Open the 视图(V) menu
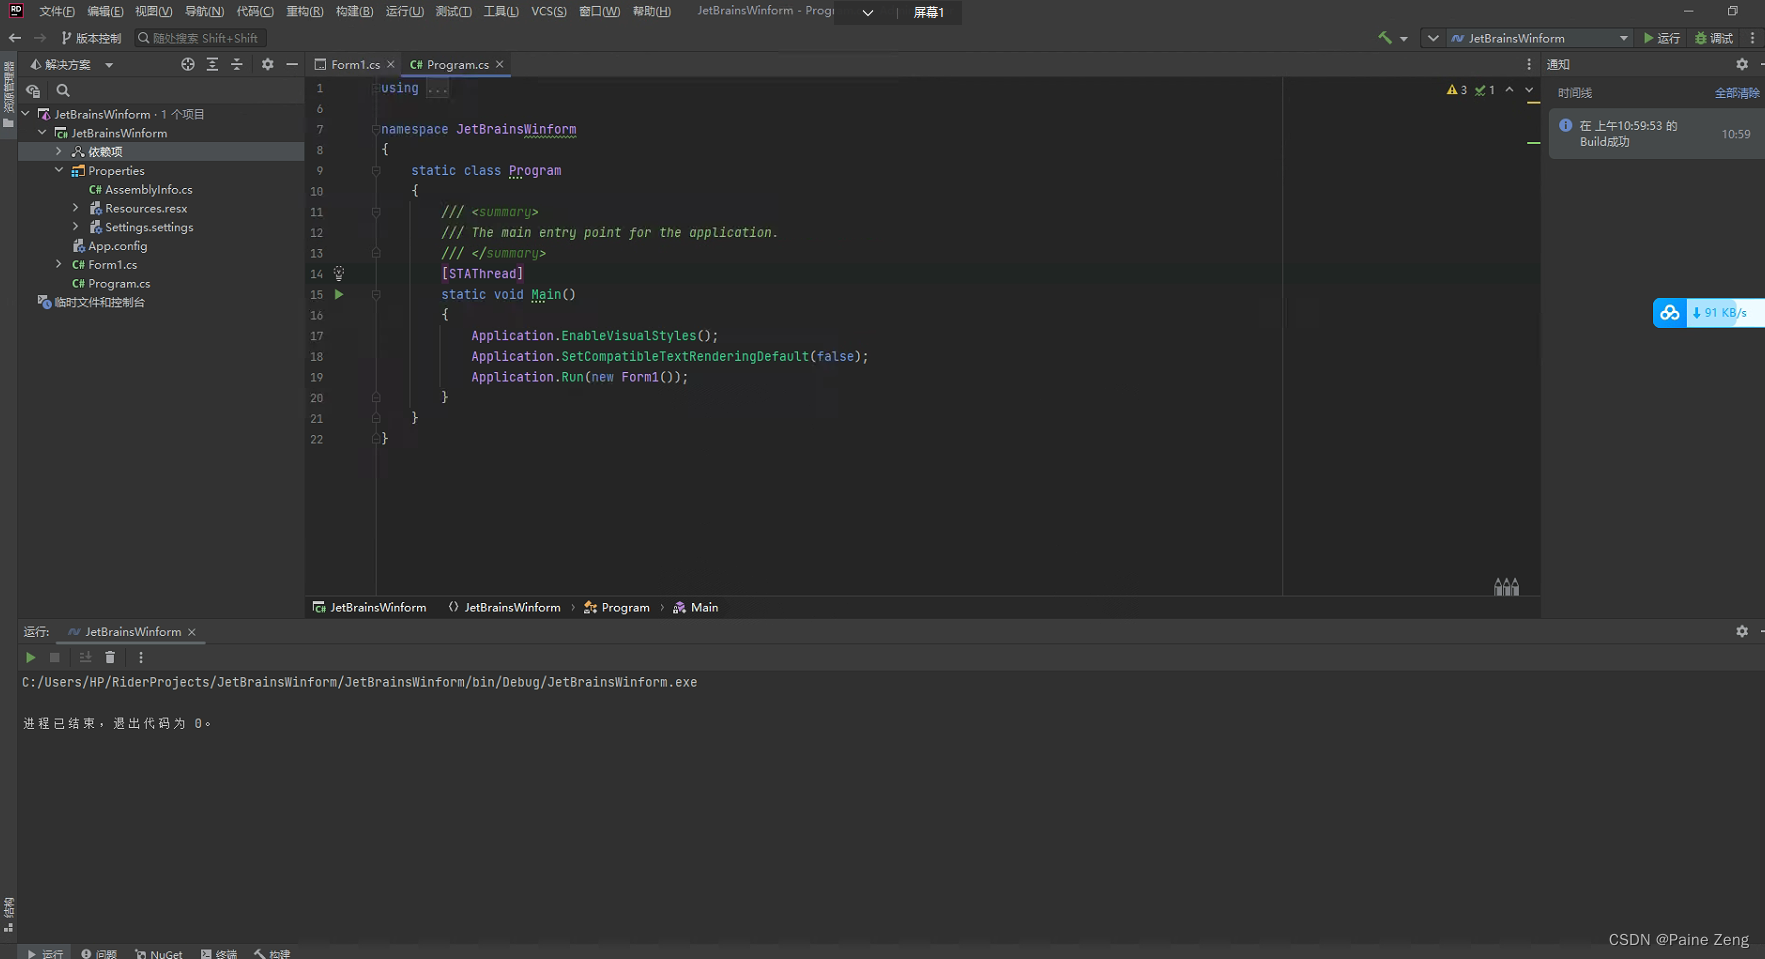The height and width of the screenshot is (959, 1765). pyautogui.click(x=154, y=12)
